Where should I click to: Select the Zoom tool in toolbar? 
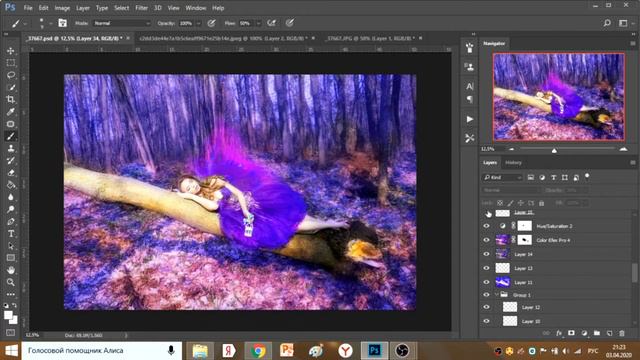pos(11,282)
